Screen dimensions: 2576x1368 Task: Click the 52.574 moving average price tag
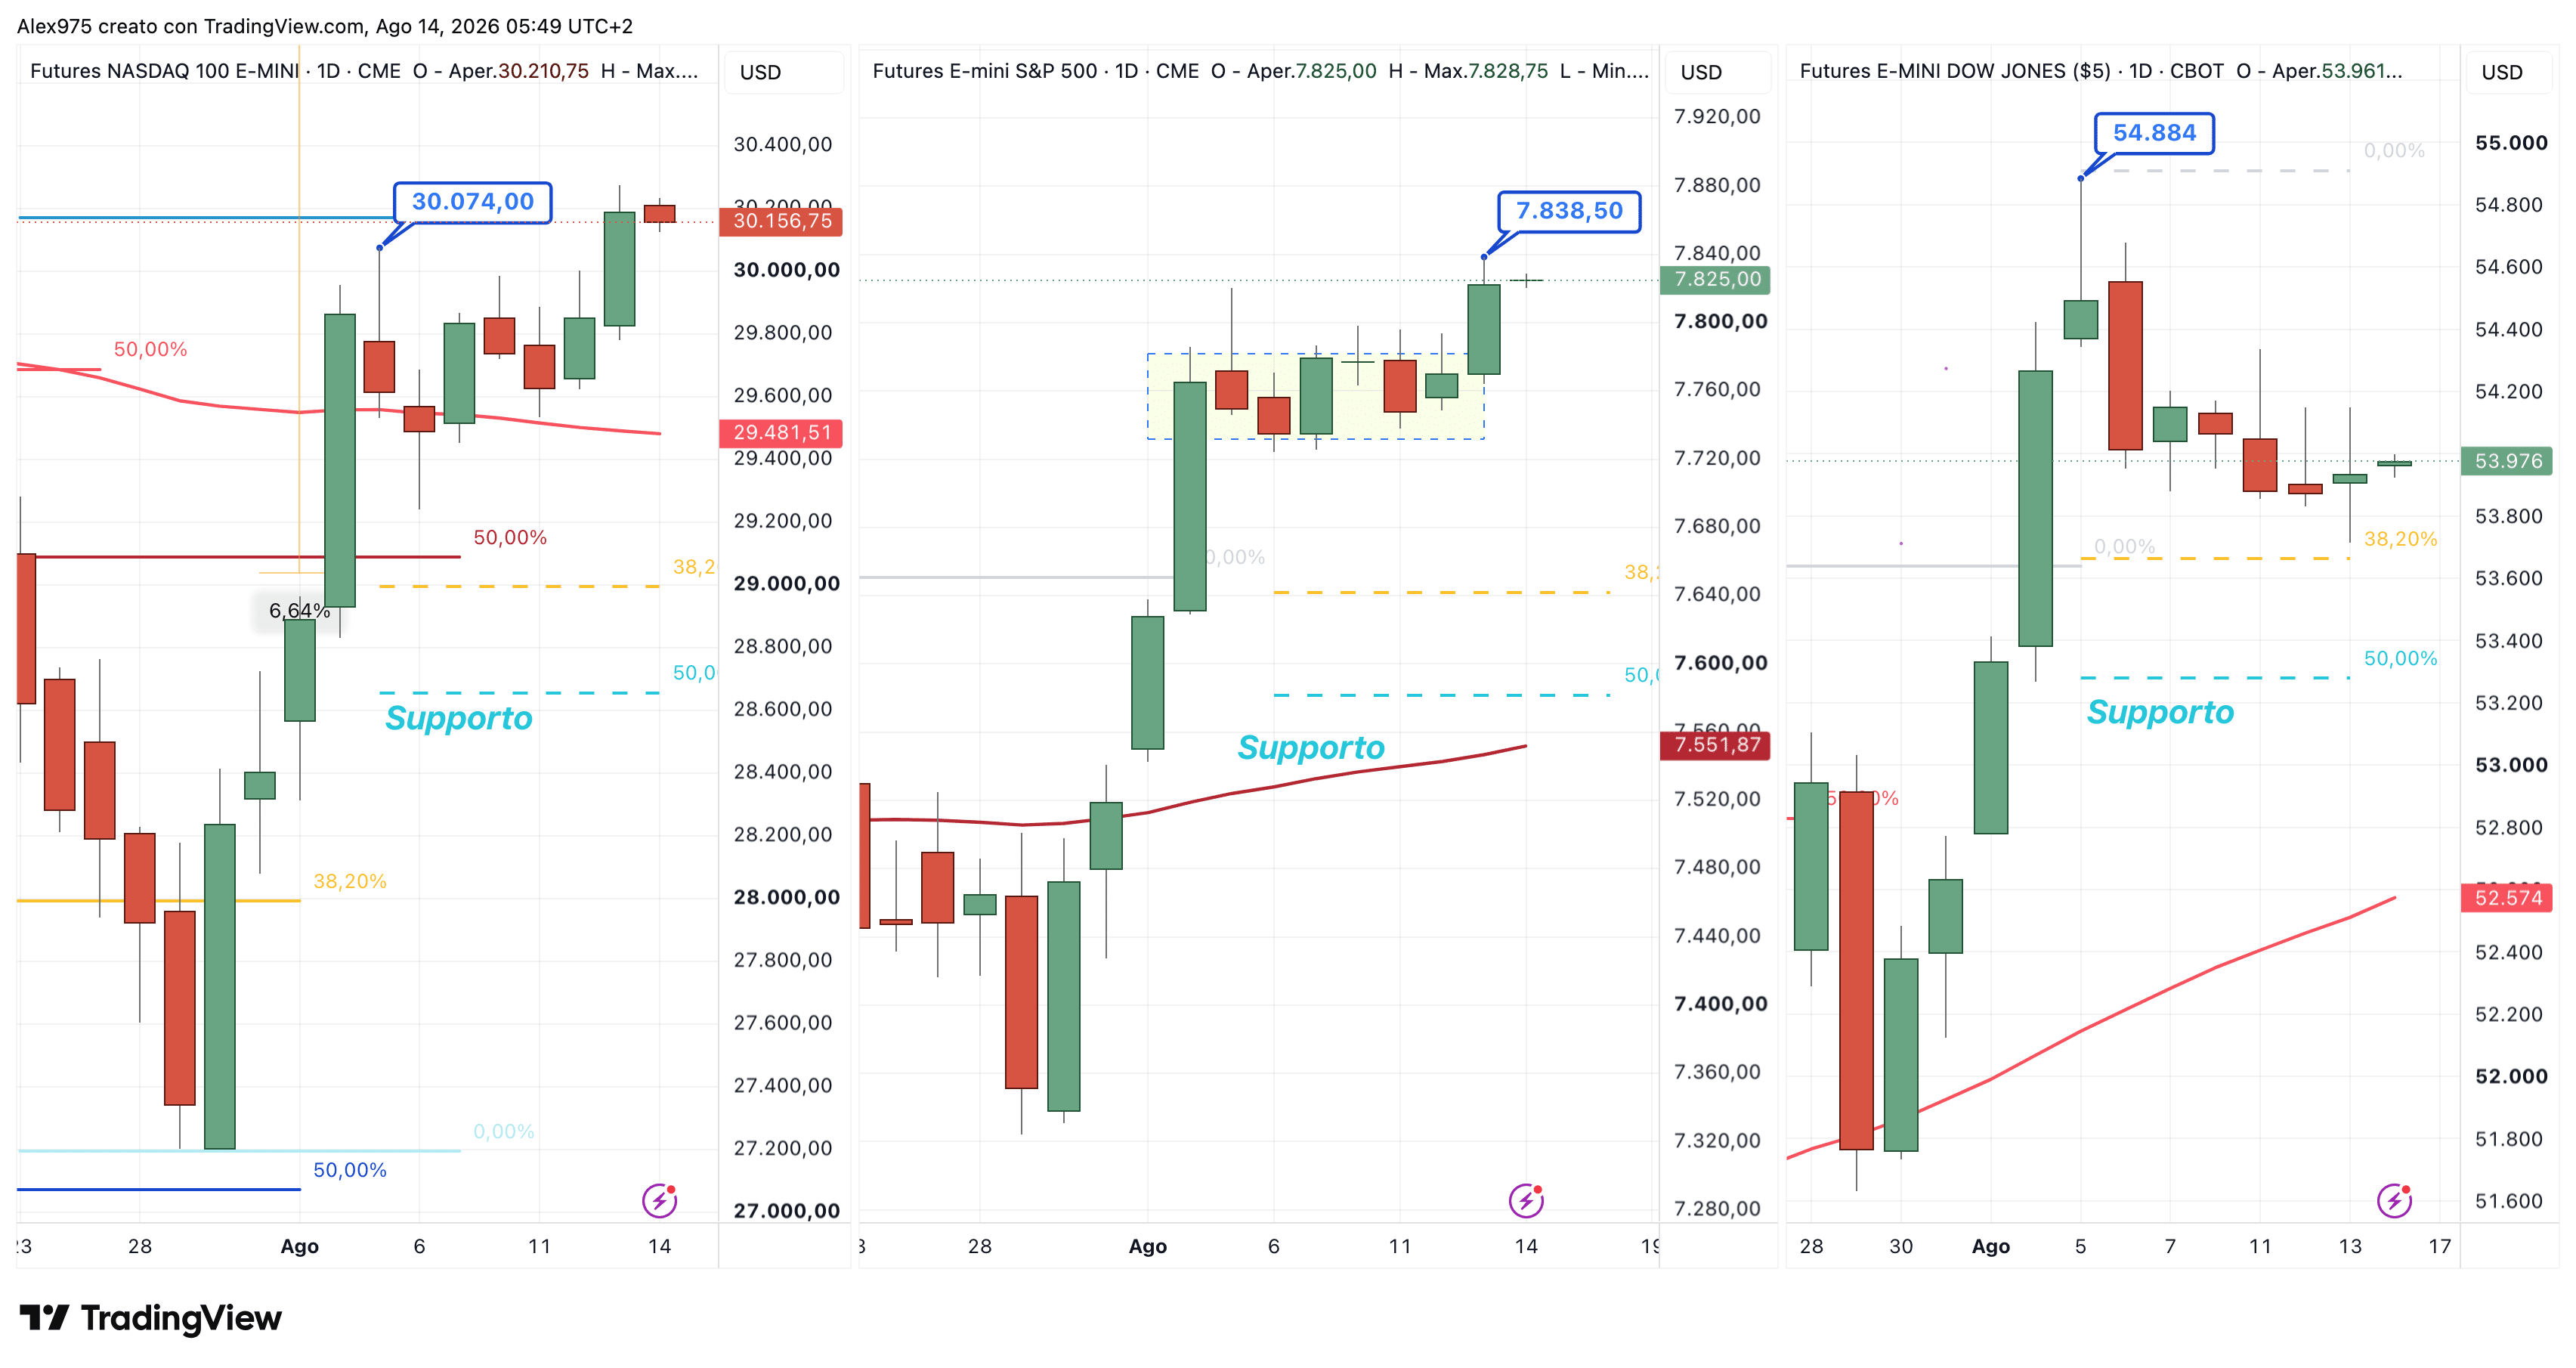coord(2507,898)
